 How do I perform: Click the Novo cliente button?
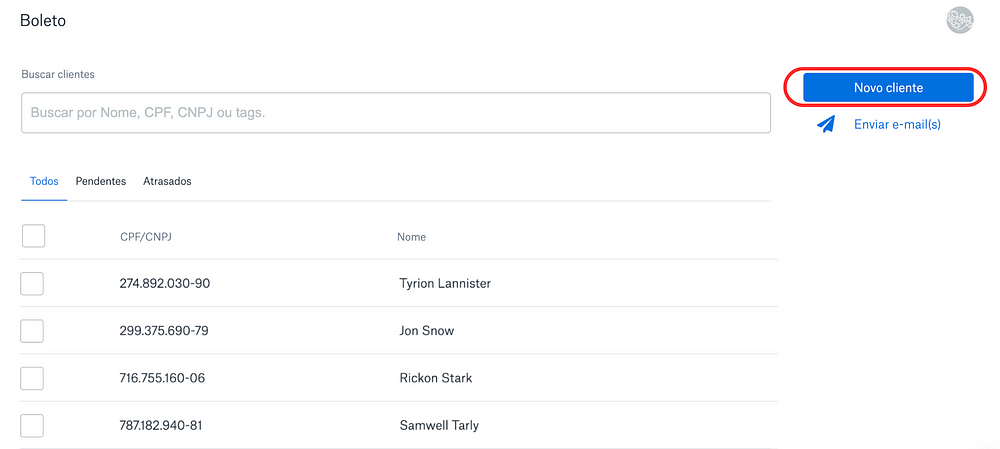pos(888,87)
